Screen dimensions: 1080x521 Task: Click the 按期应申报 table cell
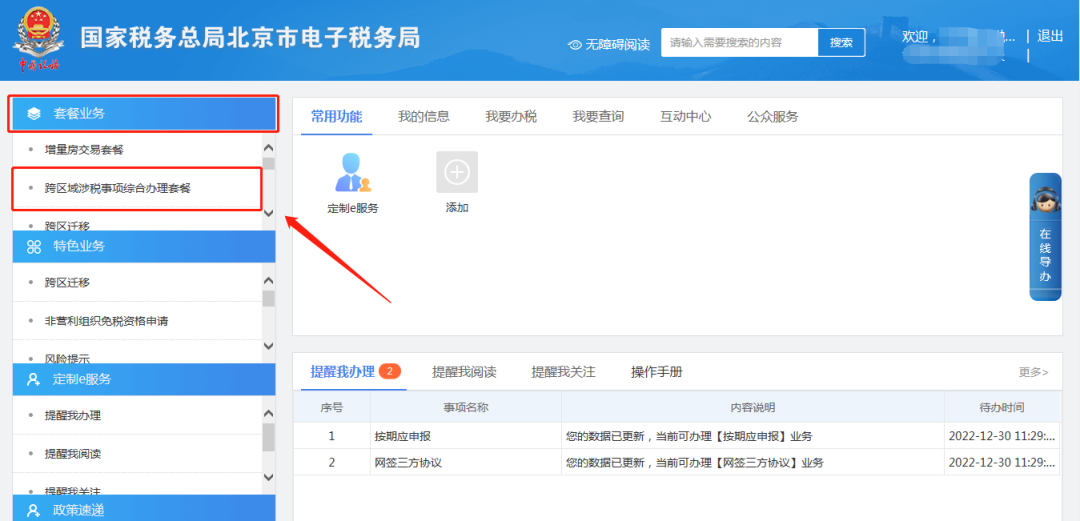coord(466,436)
